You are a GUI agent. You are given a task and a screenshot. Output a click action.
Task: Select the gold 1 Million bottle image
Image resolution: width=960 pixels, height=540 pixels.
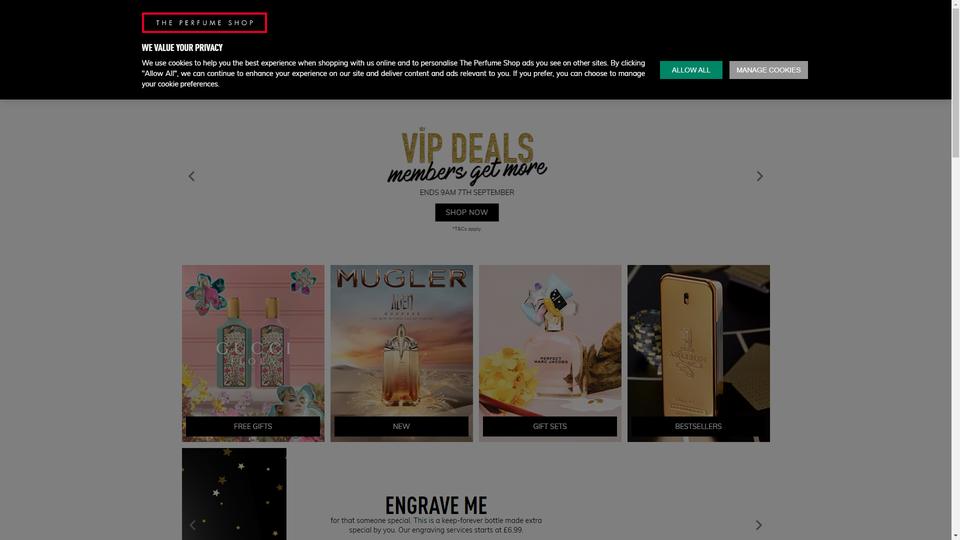[x=699, y=340]
